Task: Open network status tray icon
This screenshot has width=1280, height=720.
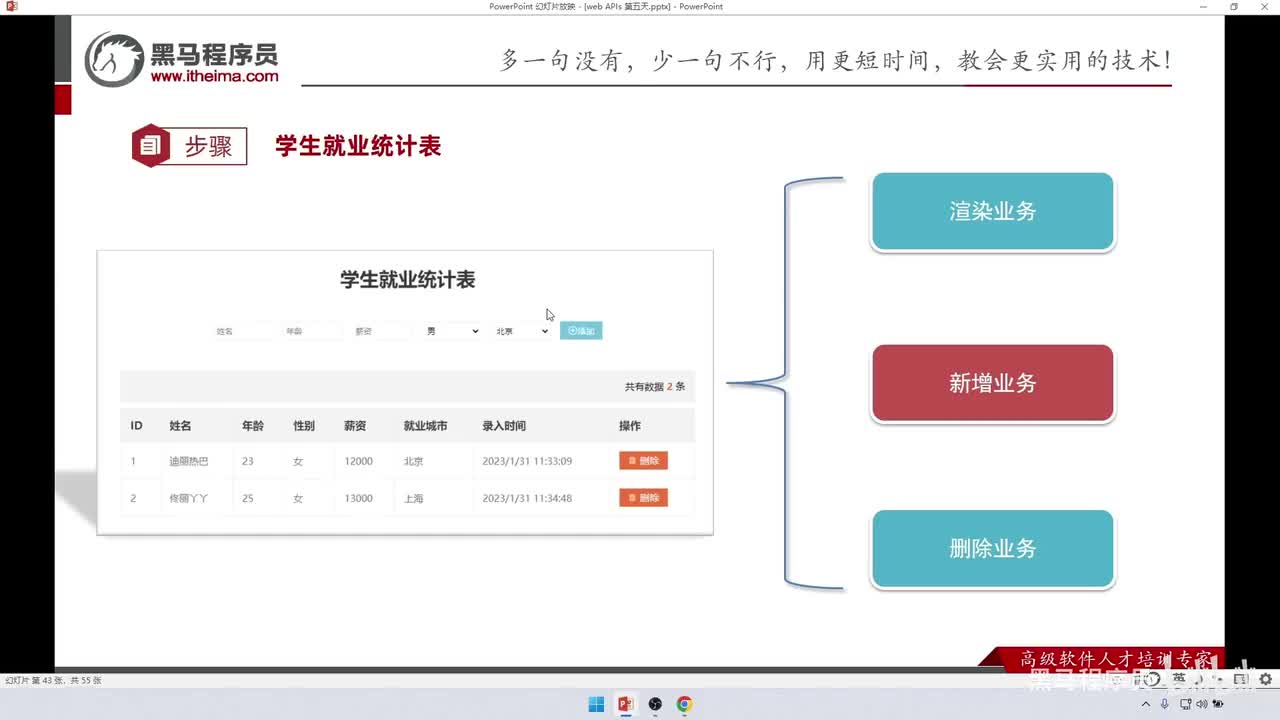Action: pyautogui.click(x=1185, y=704)
